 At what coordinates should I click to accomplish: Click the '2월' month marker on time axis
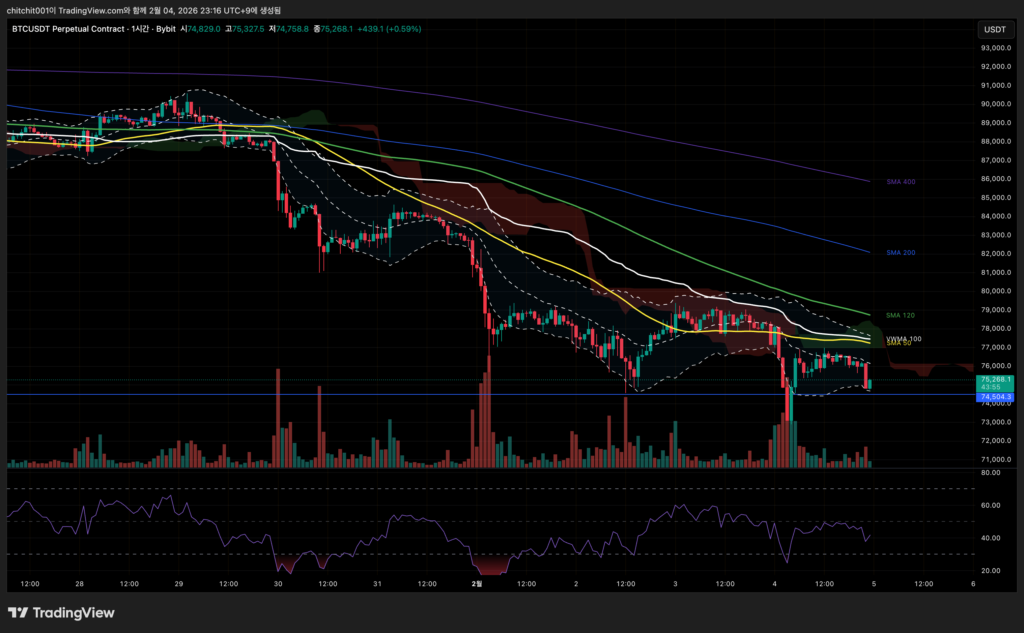[x=477, y=583]
